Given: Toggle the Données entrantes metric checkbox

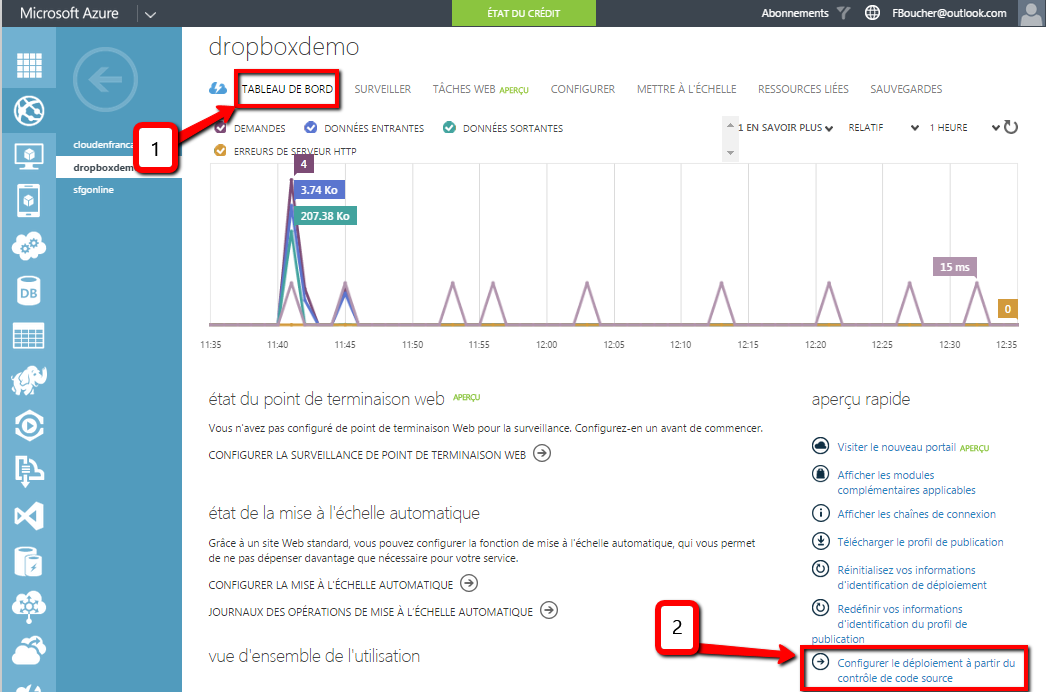Looking at the screenshot, I should tap(311, 127).
